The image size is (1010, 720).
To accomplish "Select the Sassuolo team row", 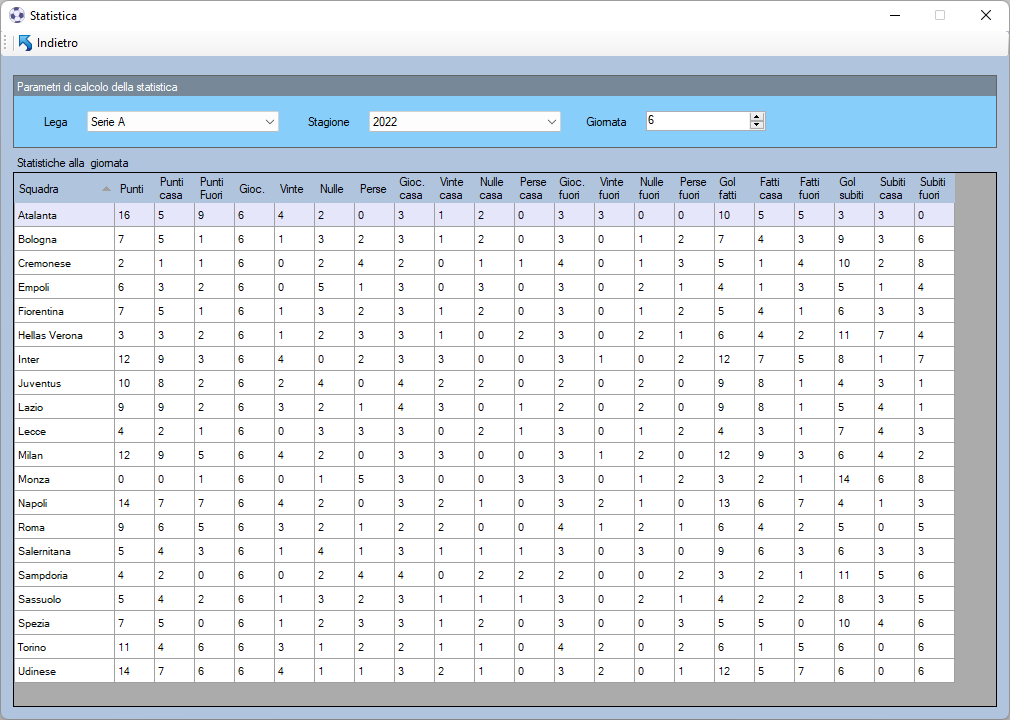I will point(484,599).
